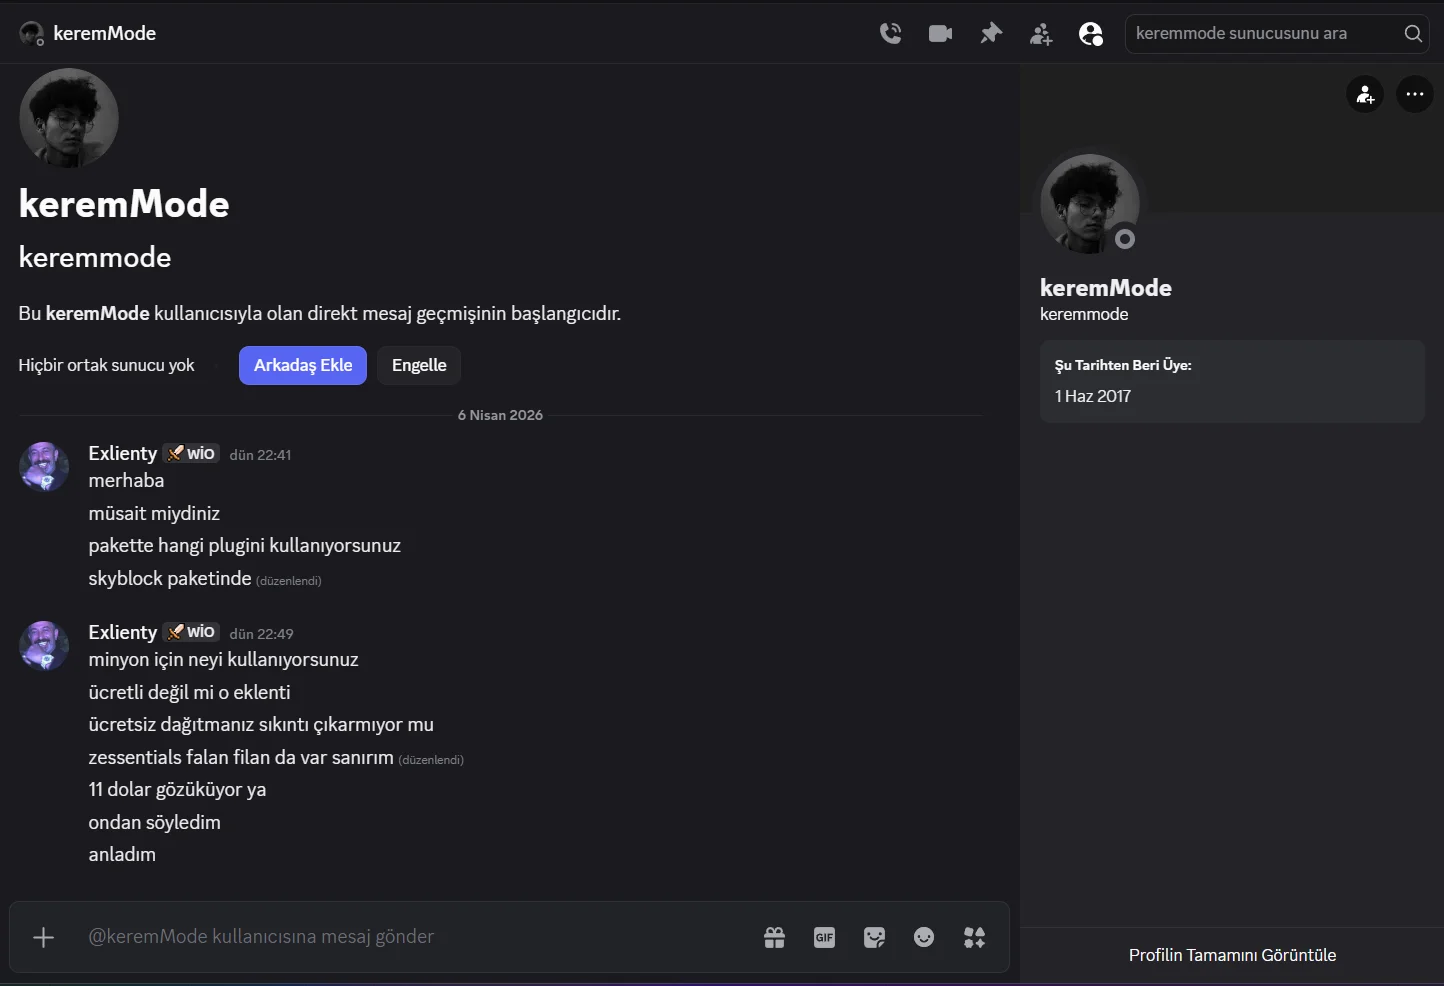Viewport: 1444px width, 986px height.
Task: Click the add friend icon in profile panel
Action: click(1365, 95)
